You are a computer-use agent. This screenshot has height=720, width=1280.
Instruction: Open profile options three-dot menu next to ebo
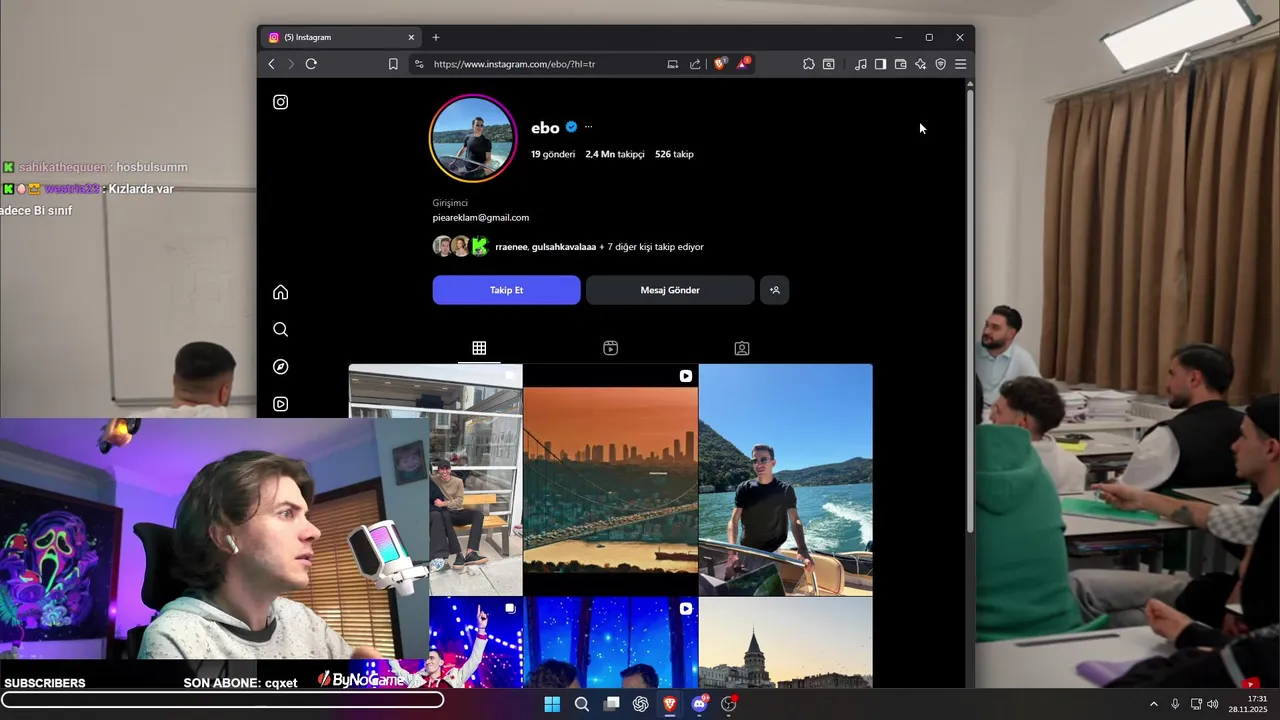point(588,127)
